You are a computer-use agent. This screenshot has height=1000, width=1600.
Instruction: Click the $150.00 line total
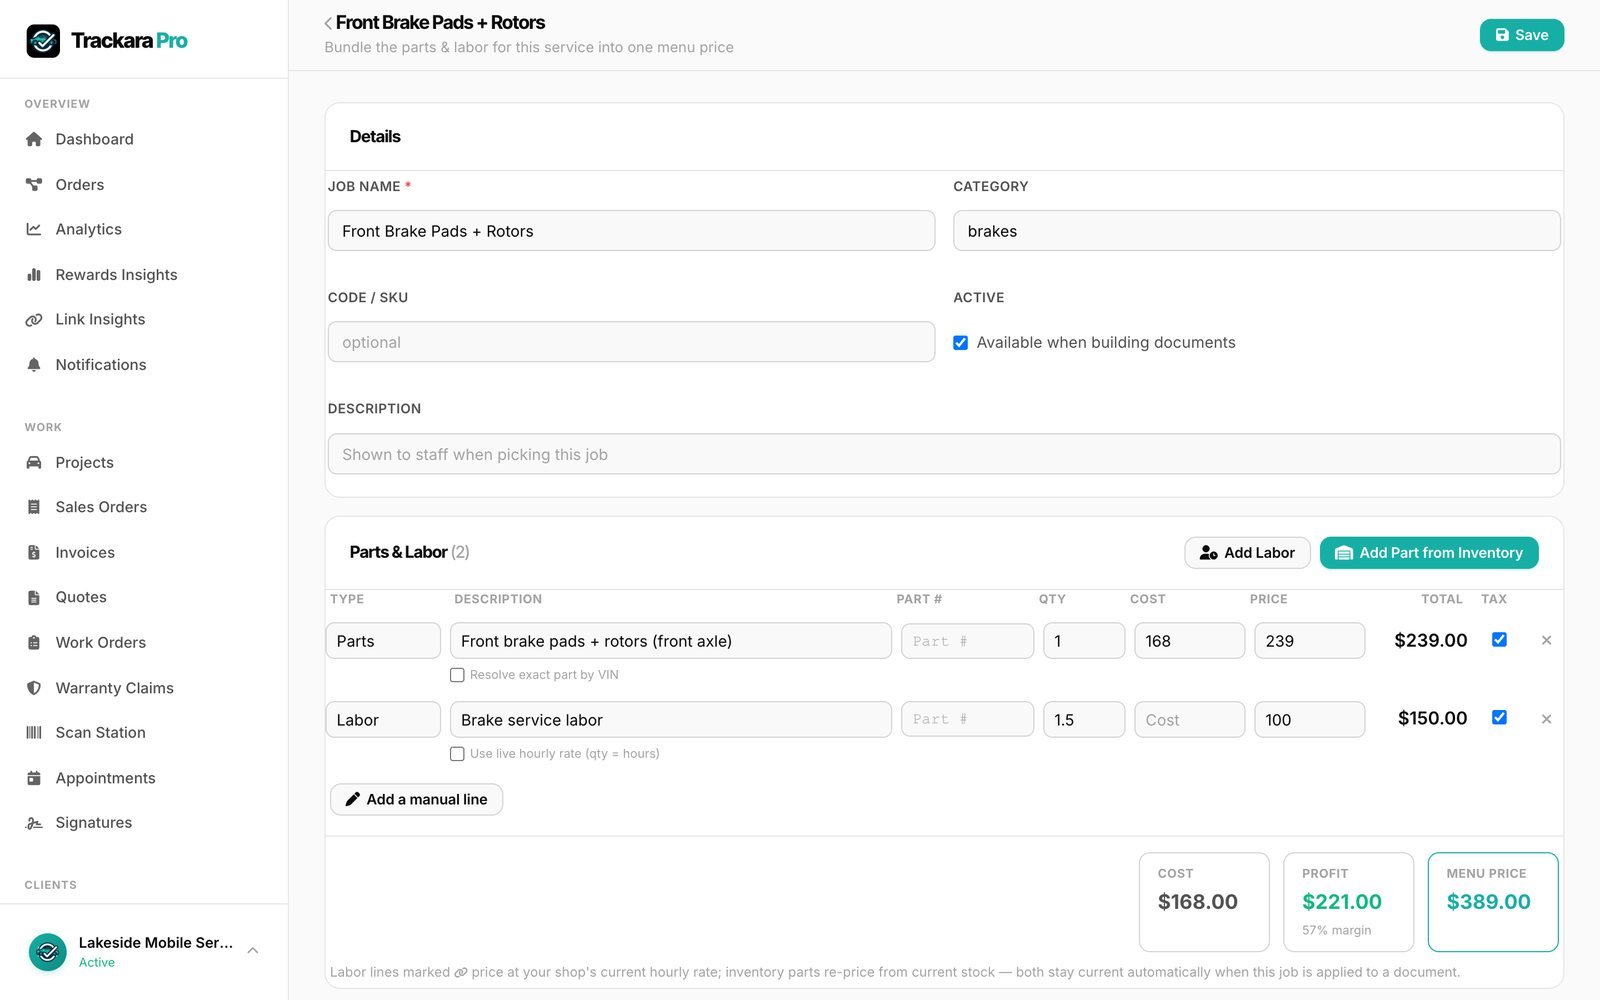pos(1432,718)
